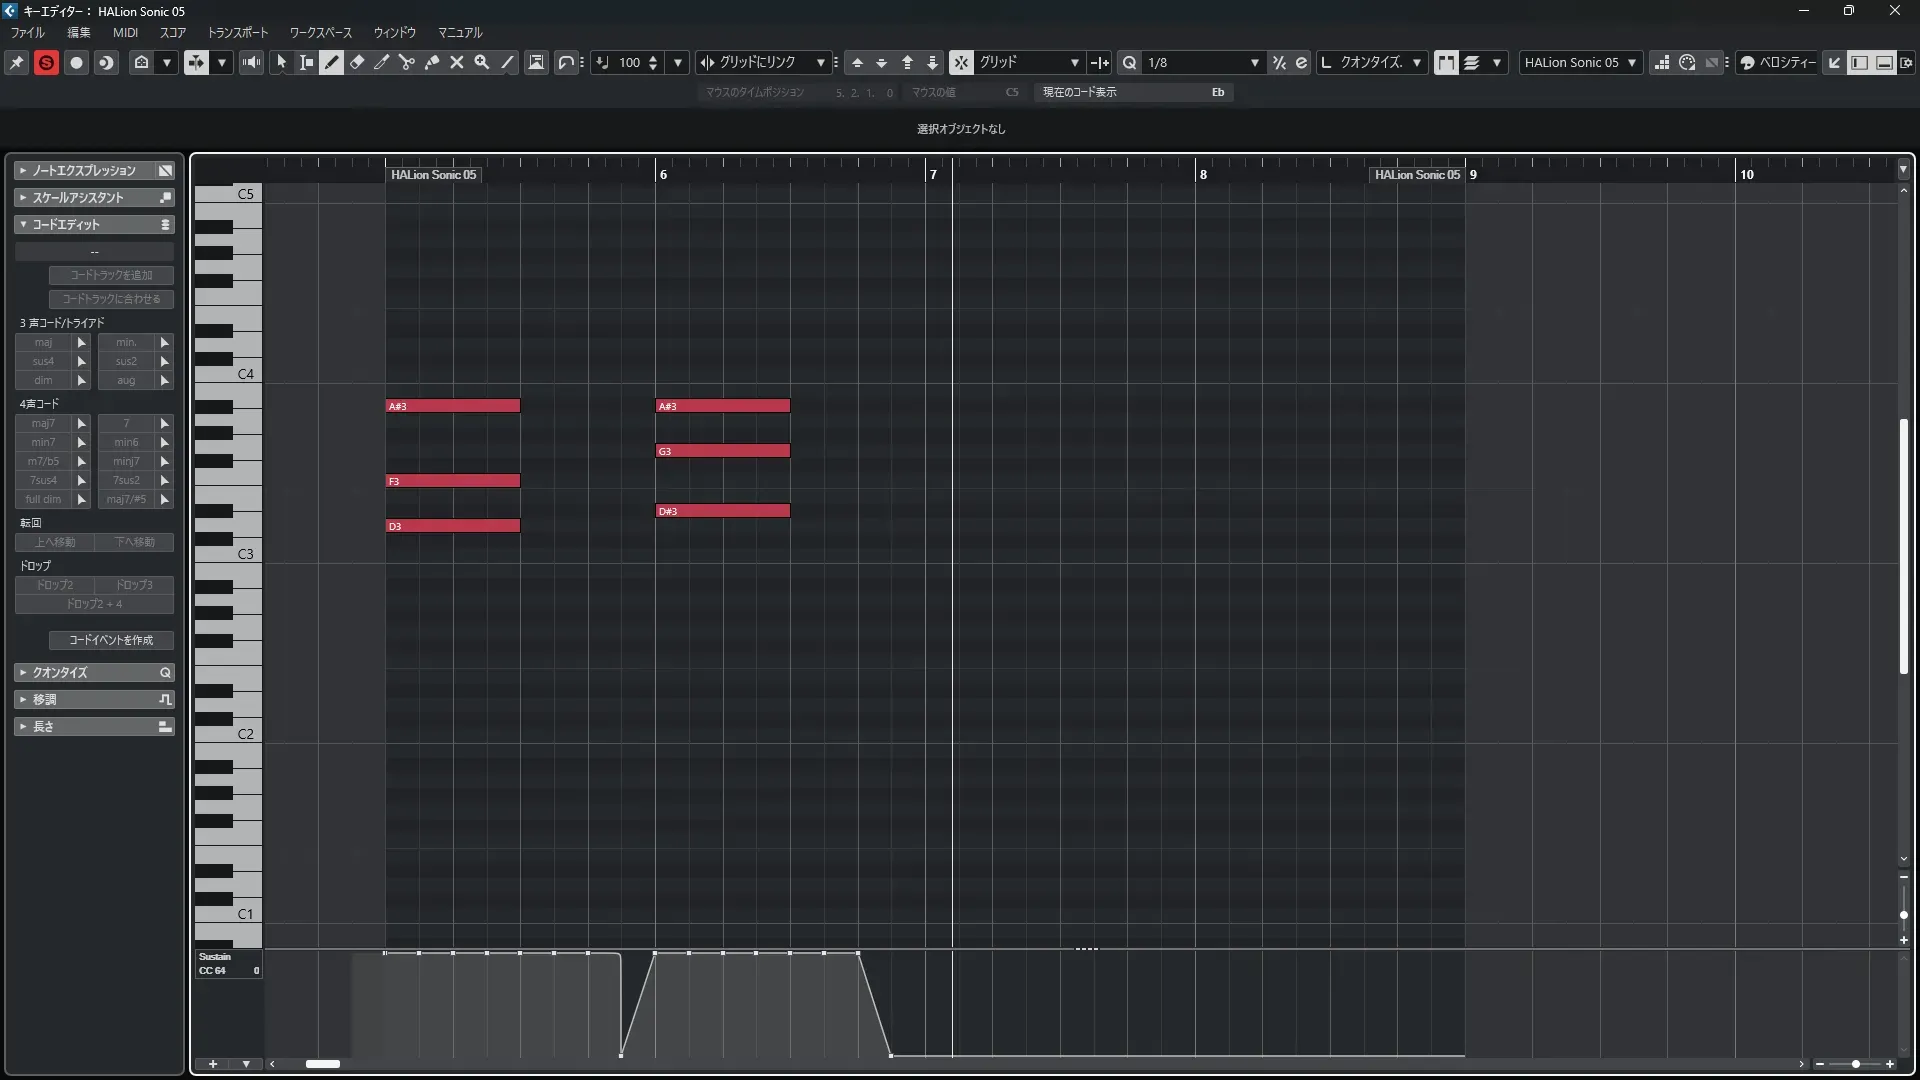Click the ドロップ2 + 4 button

pos(94,604)
